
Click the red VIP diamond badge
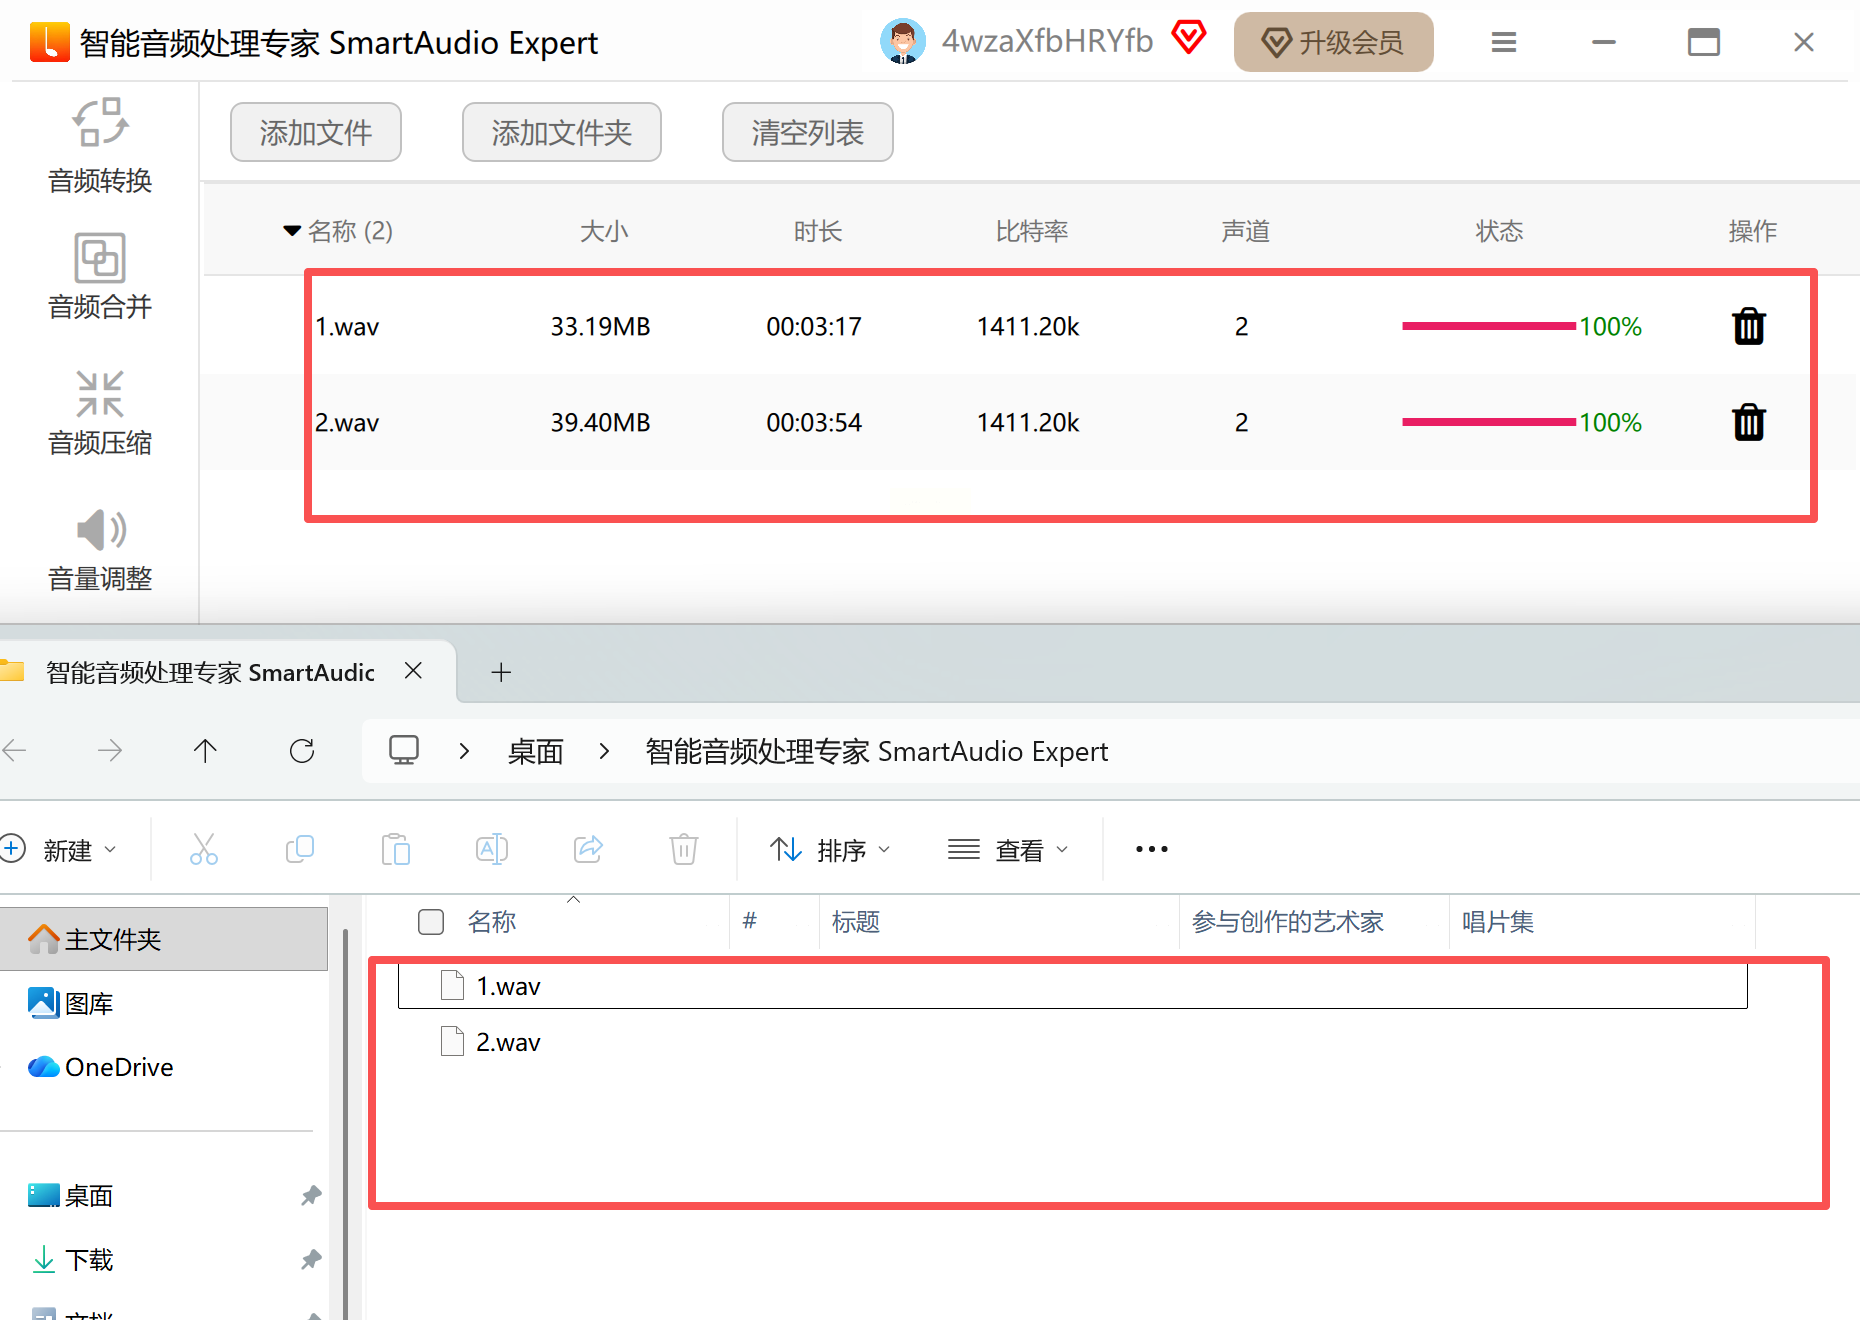point(1189,38)
